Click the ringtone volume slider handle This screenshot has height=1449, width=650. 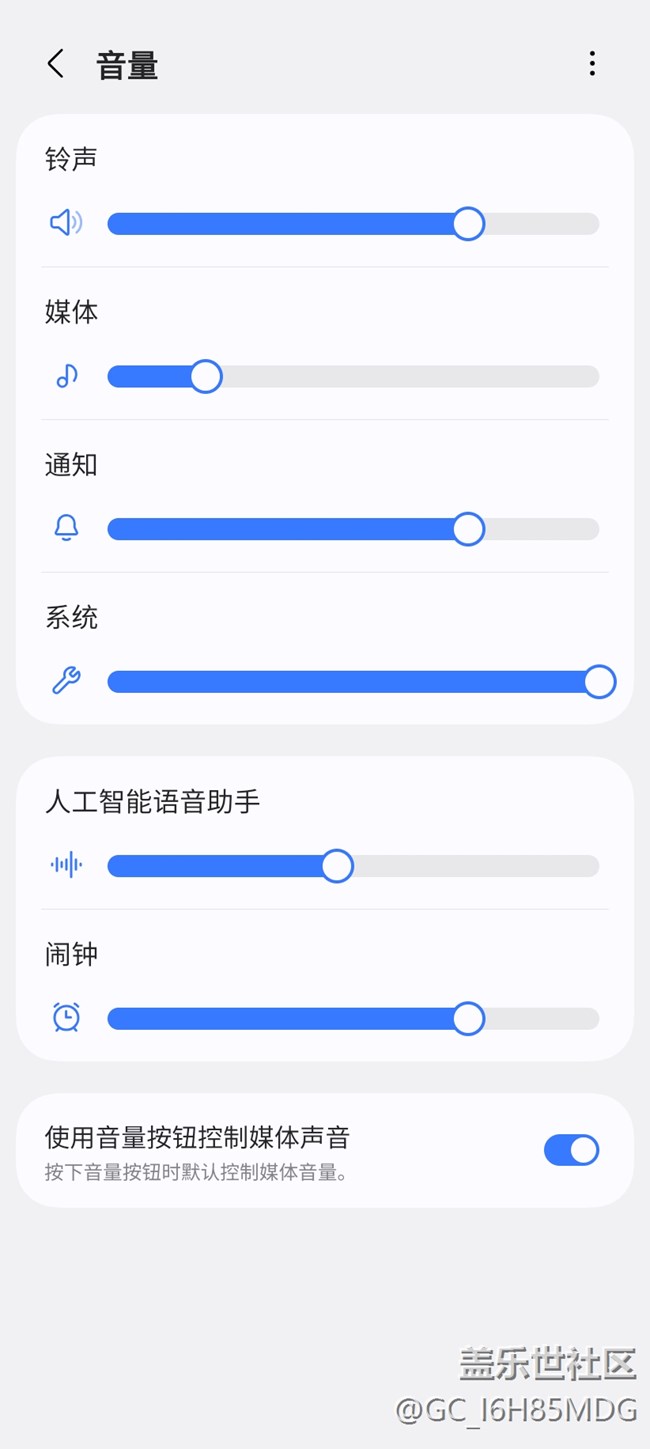pyautogui.click(x=468, y=224)
